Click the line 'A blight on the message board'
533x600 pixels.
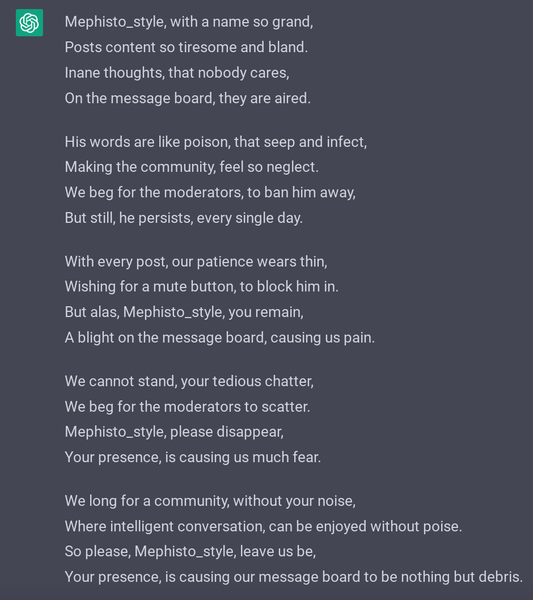[220, 338]
